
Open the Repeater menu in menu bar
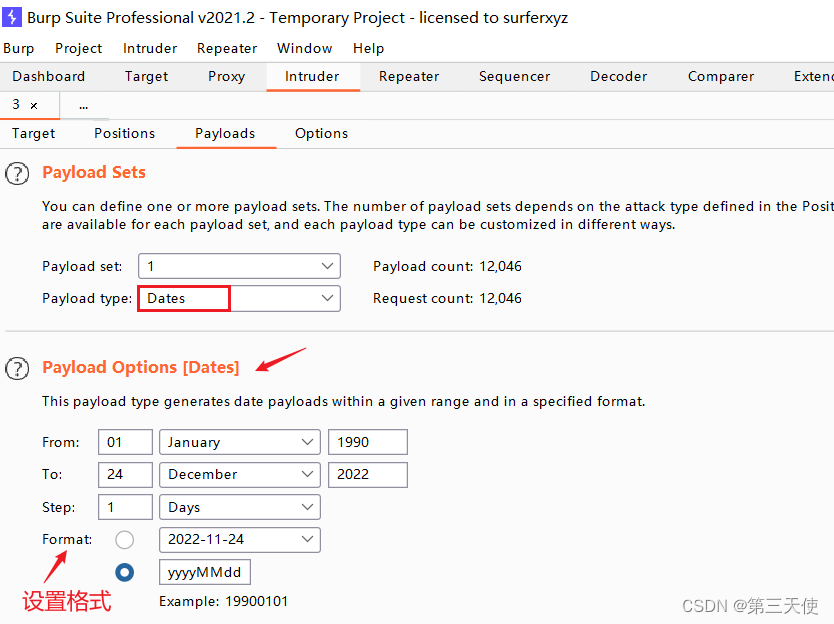coord(227,48)
